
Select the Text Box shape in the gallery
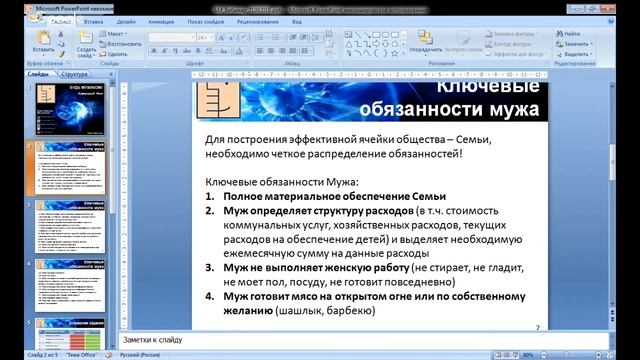[x=348, y=35]
